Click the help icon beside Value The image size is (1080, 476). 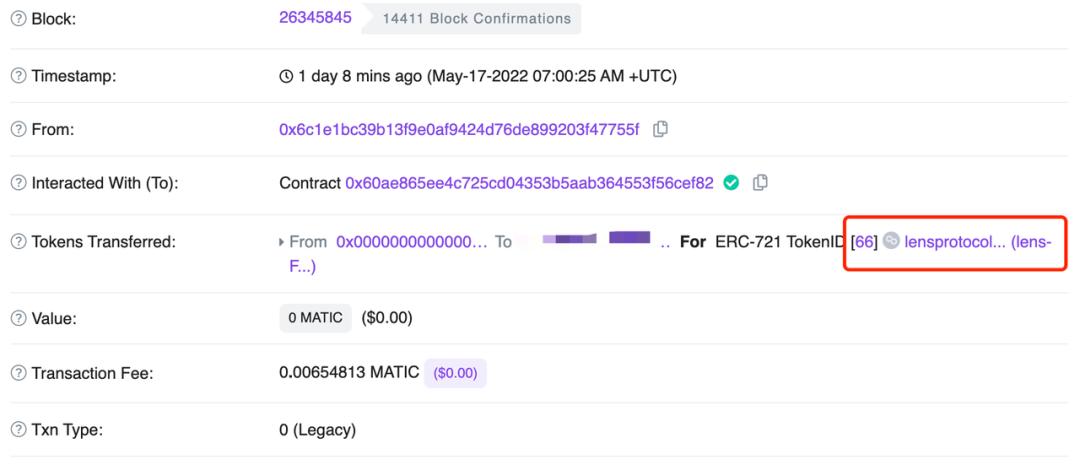(x=19, y=318)
